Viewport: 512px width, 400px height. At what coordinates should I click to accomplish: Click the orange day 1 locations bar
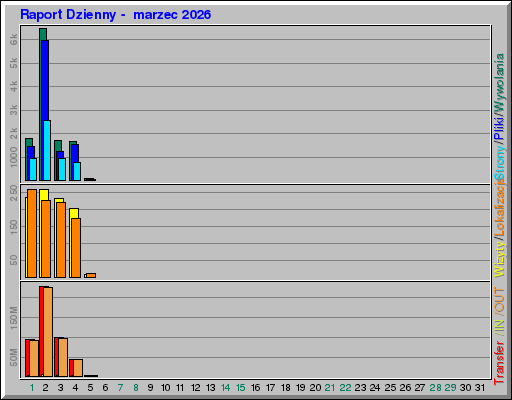[32, 233]
